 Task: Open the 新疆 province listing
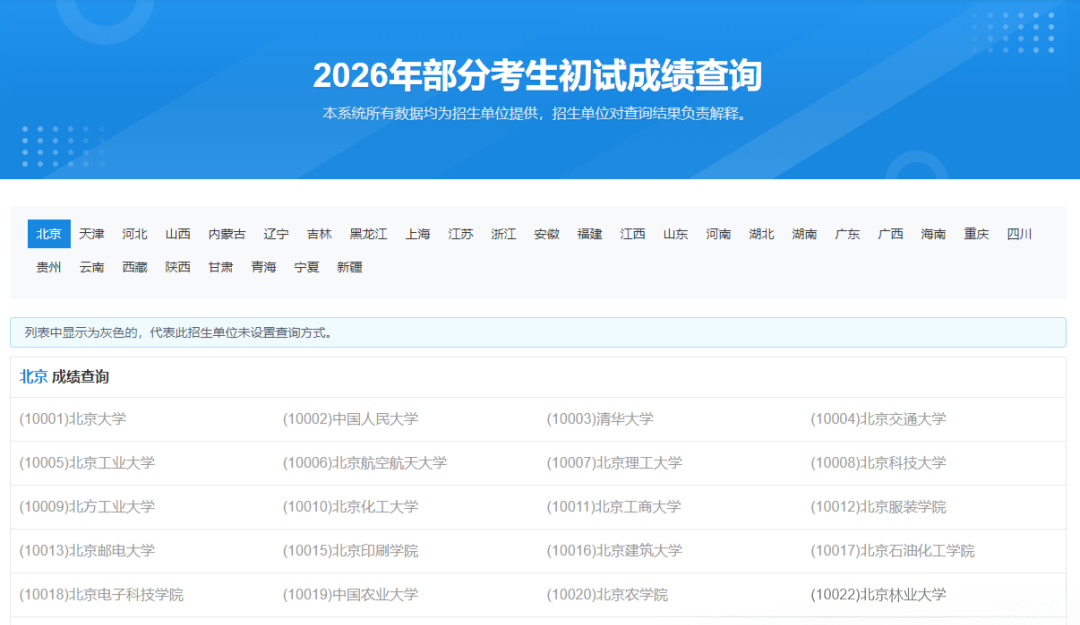click(349, 267)
